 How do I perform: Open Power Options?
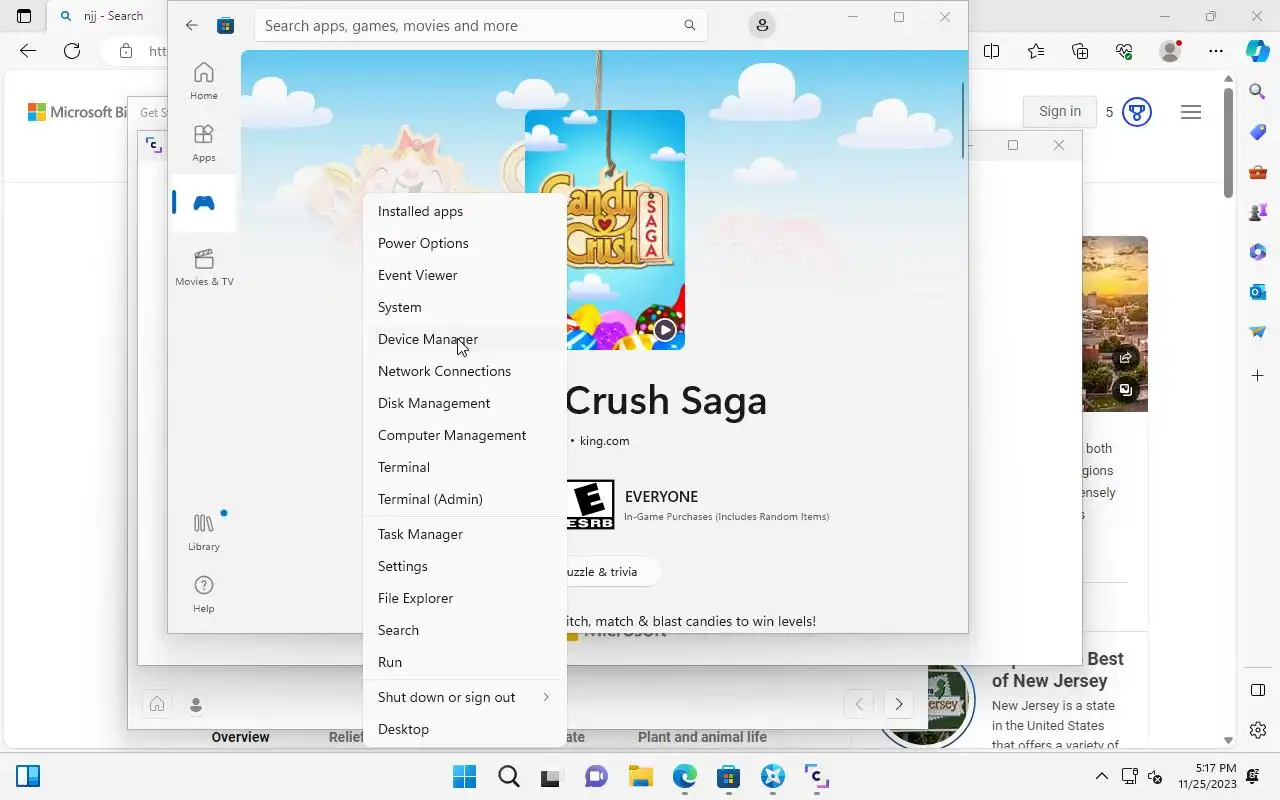(465, 243)
